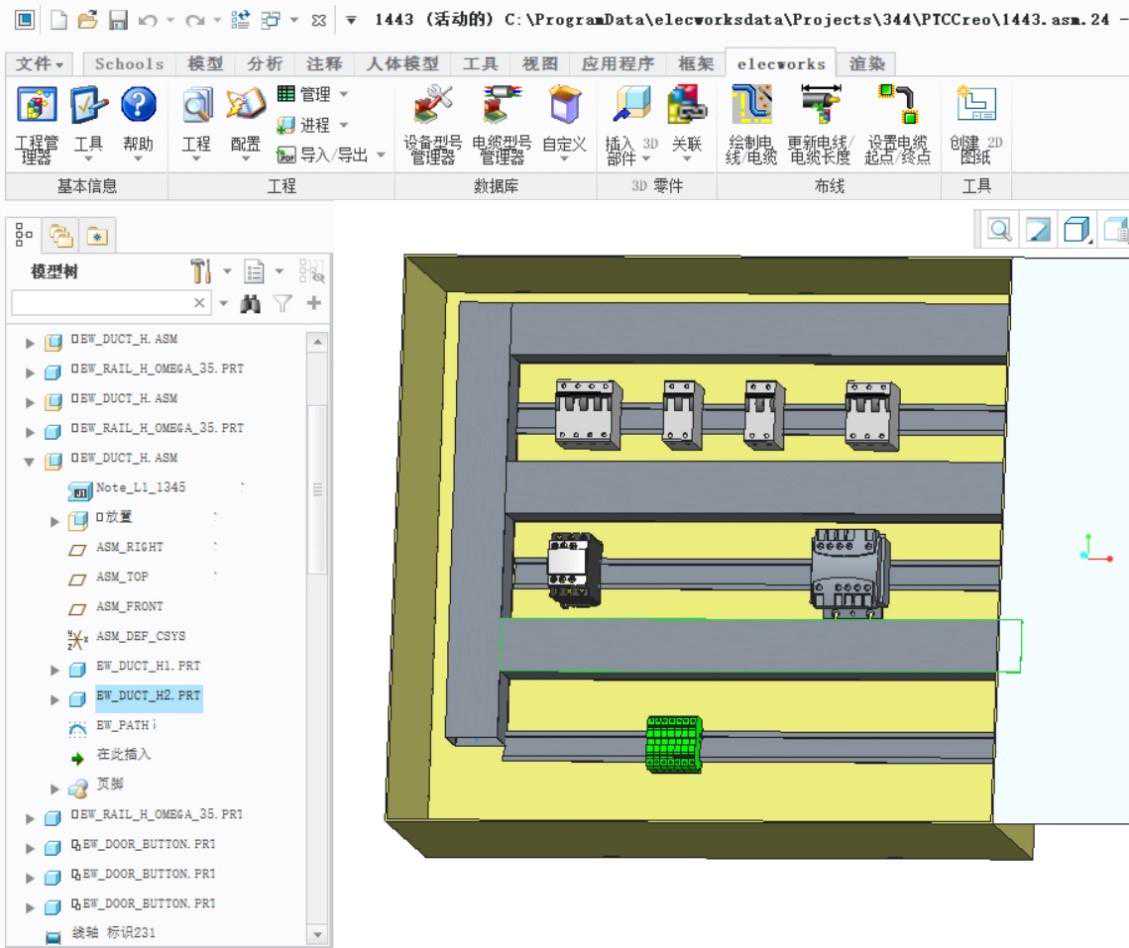Open the 文件 menu
Viewport: 1129px width, 948px height.
click(x=43, y=63)
